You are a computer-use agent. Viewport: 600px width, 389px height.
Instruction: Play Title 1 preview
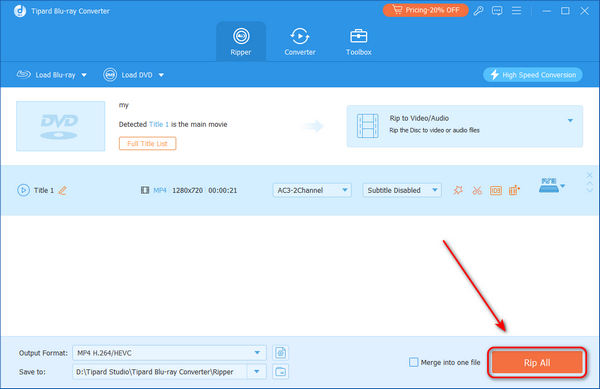click(x=23, y=190)
